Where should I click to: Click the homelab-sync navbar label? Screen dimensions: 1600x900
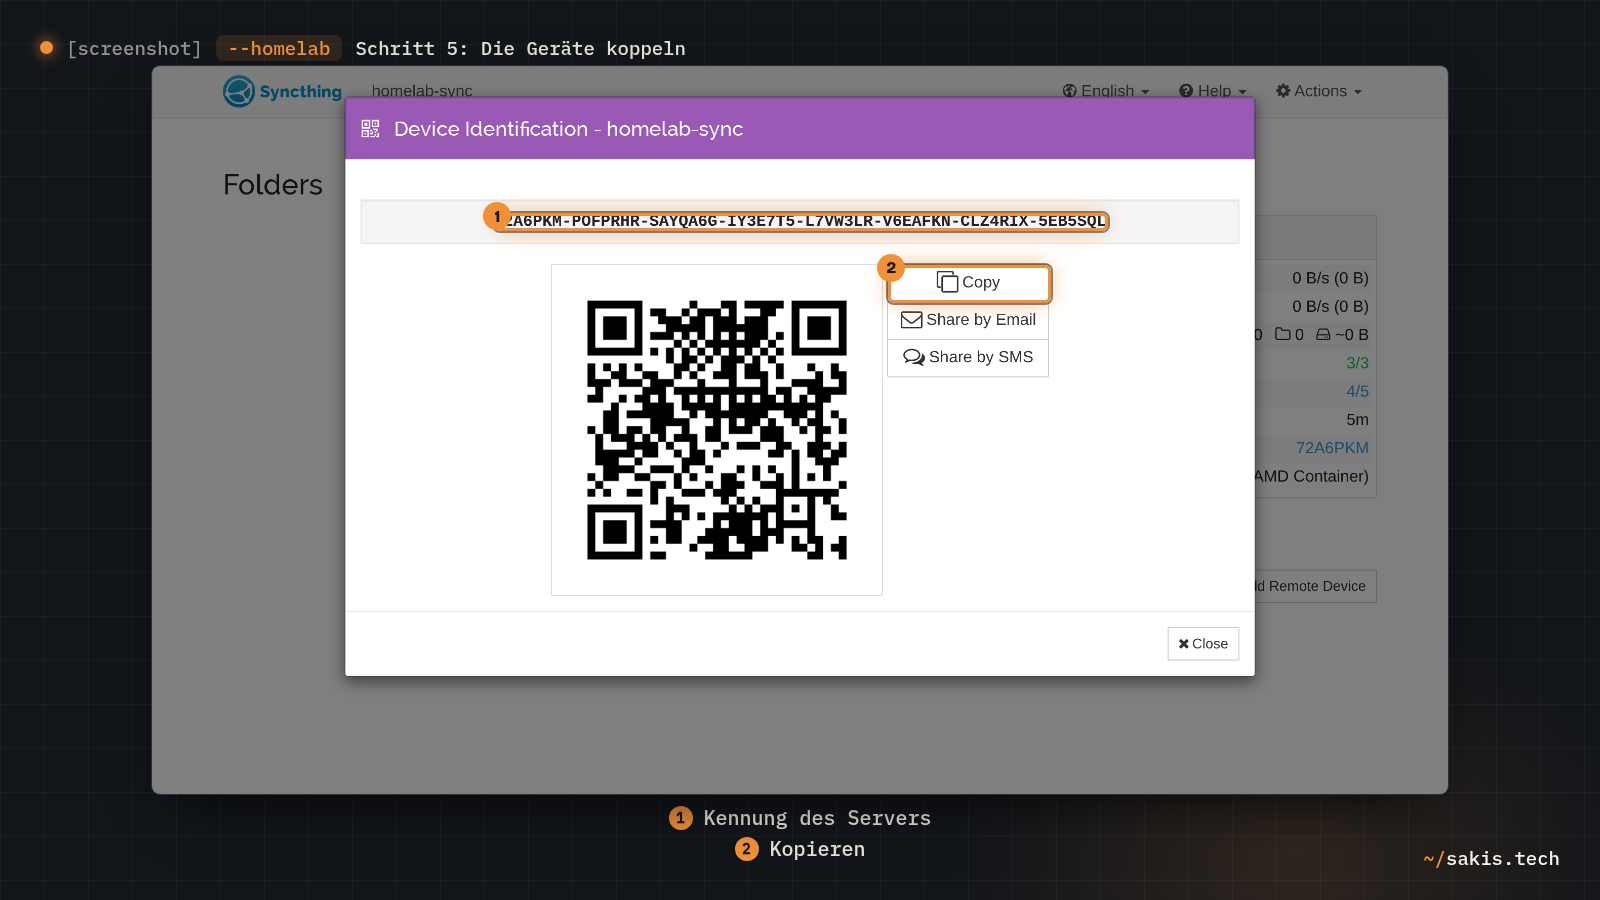coord(422,91)
